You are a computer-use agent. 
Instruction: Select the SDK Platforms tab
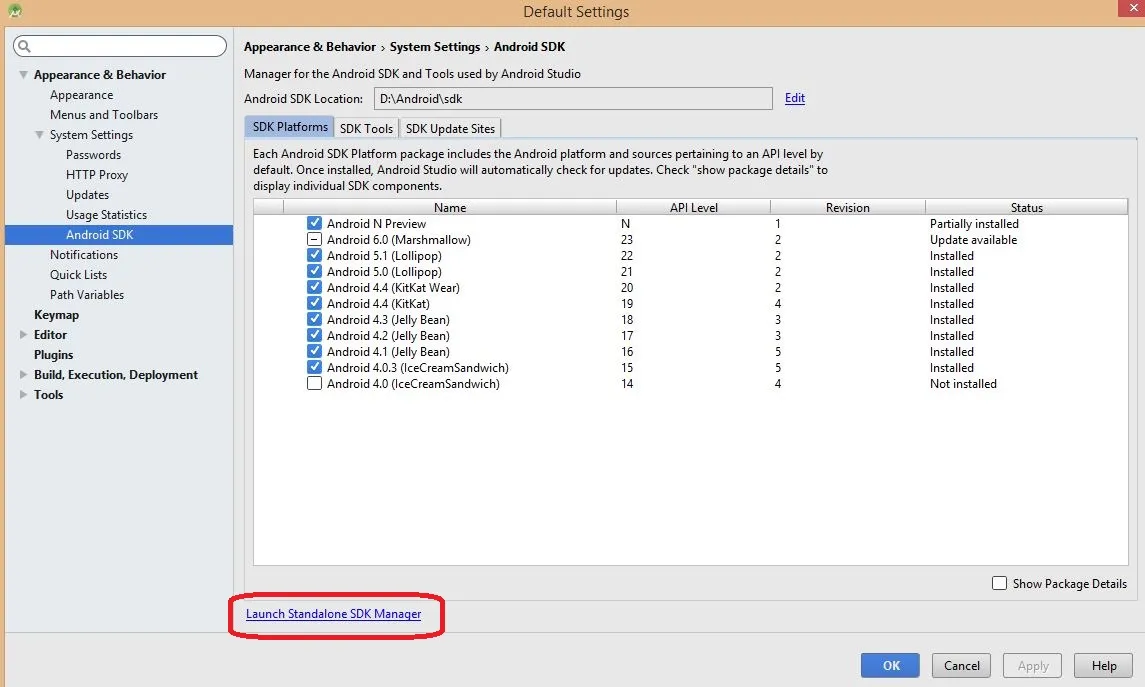pos(290,127)
